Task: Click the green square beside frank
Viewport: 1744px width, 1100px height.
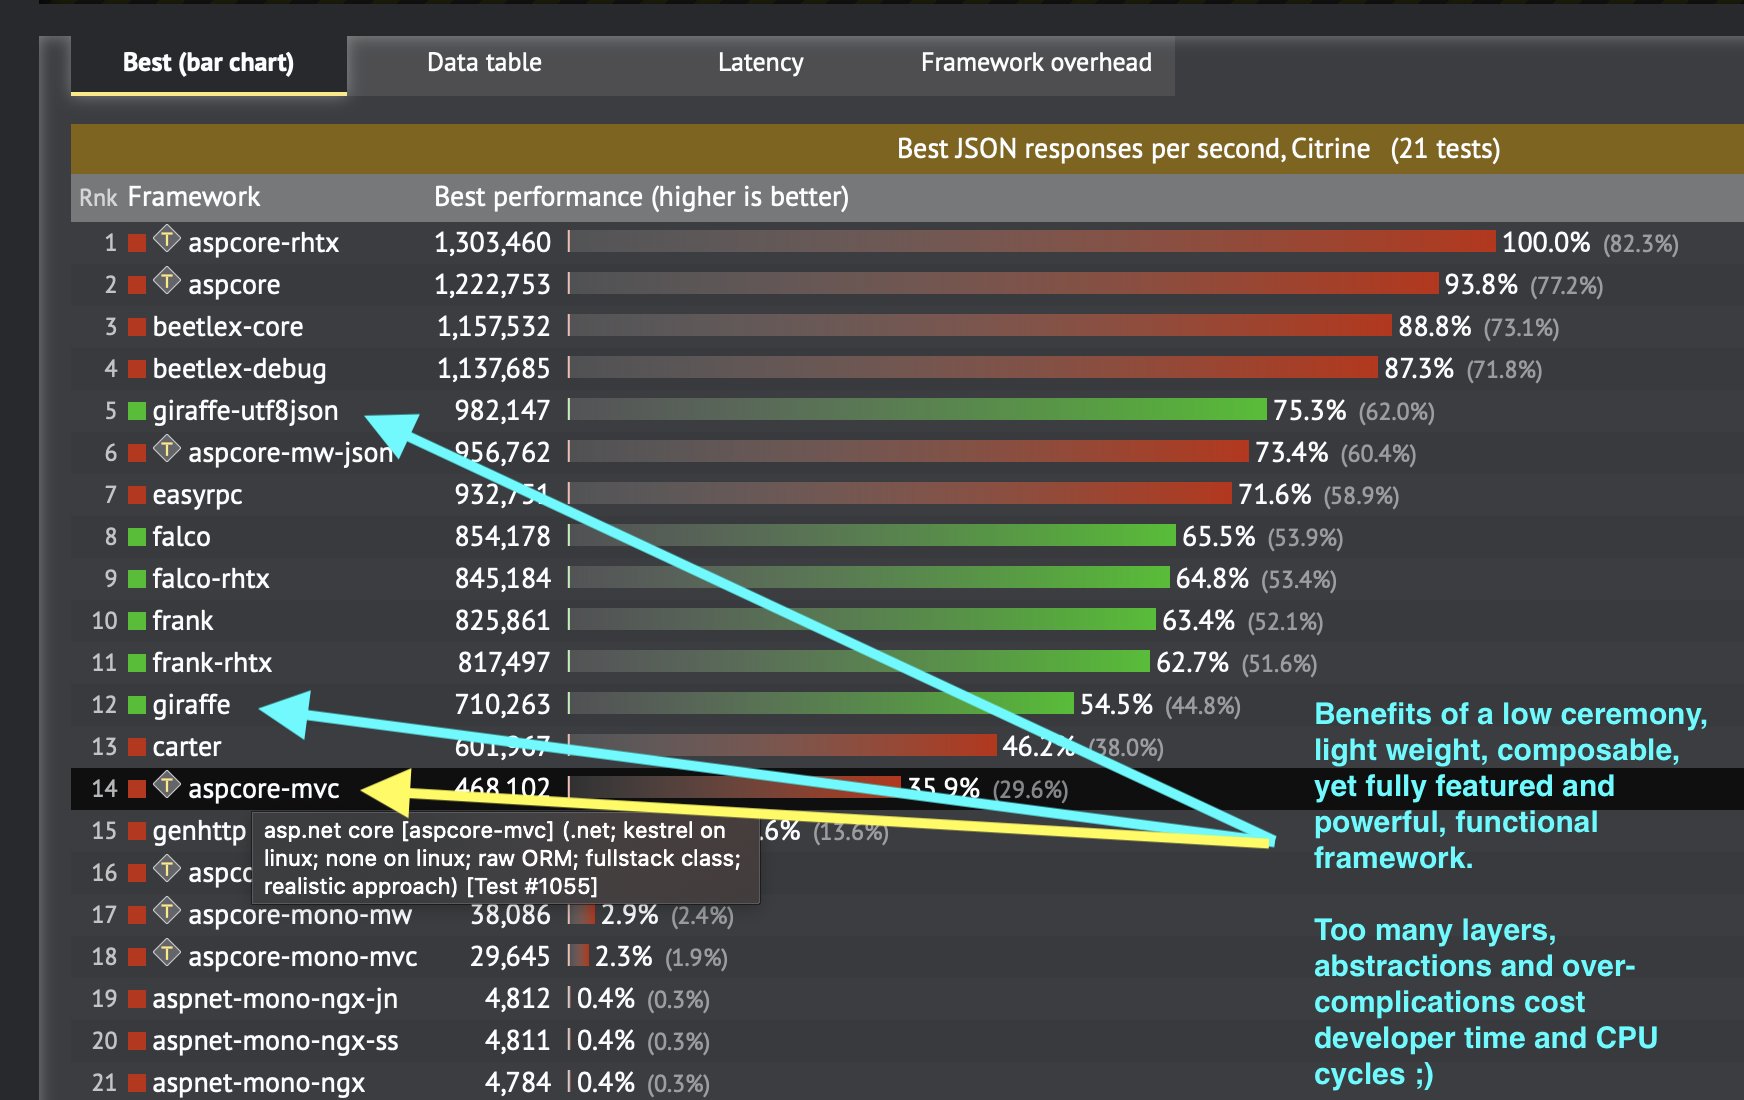Action: (x=137, y=621)
